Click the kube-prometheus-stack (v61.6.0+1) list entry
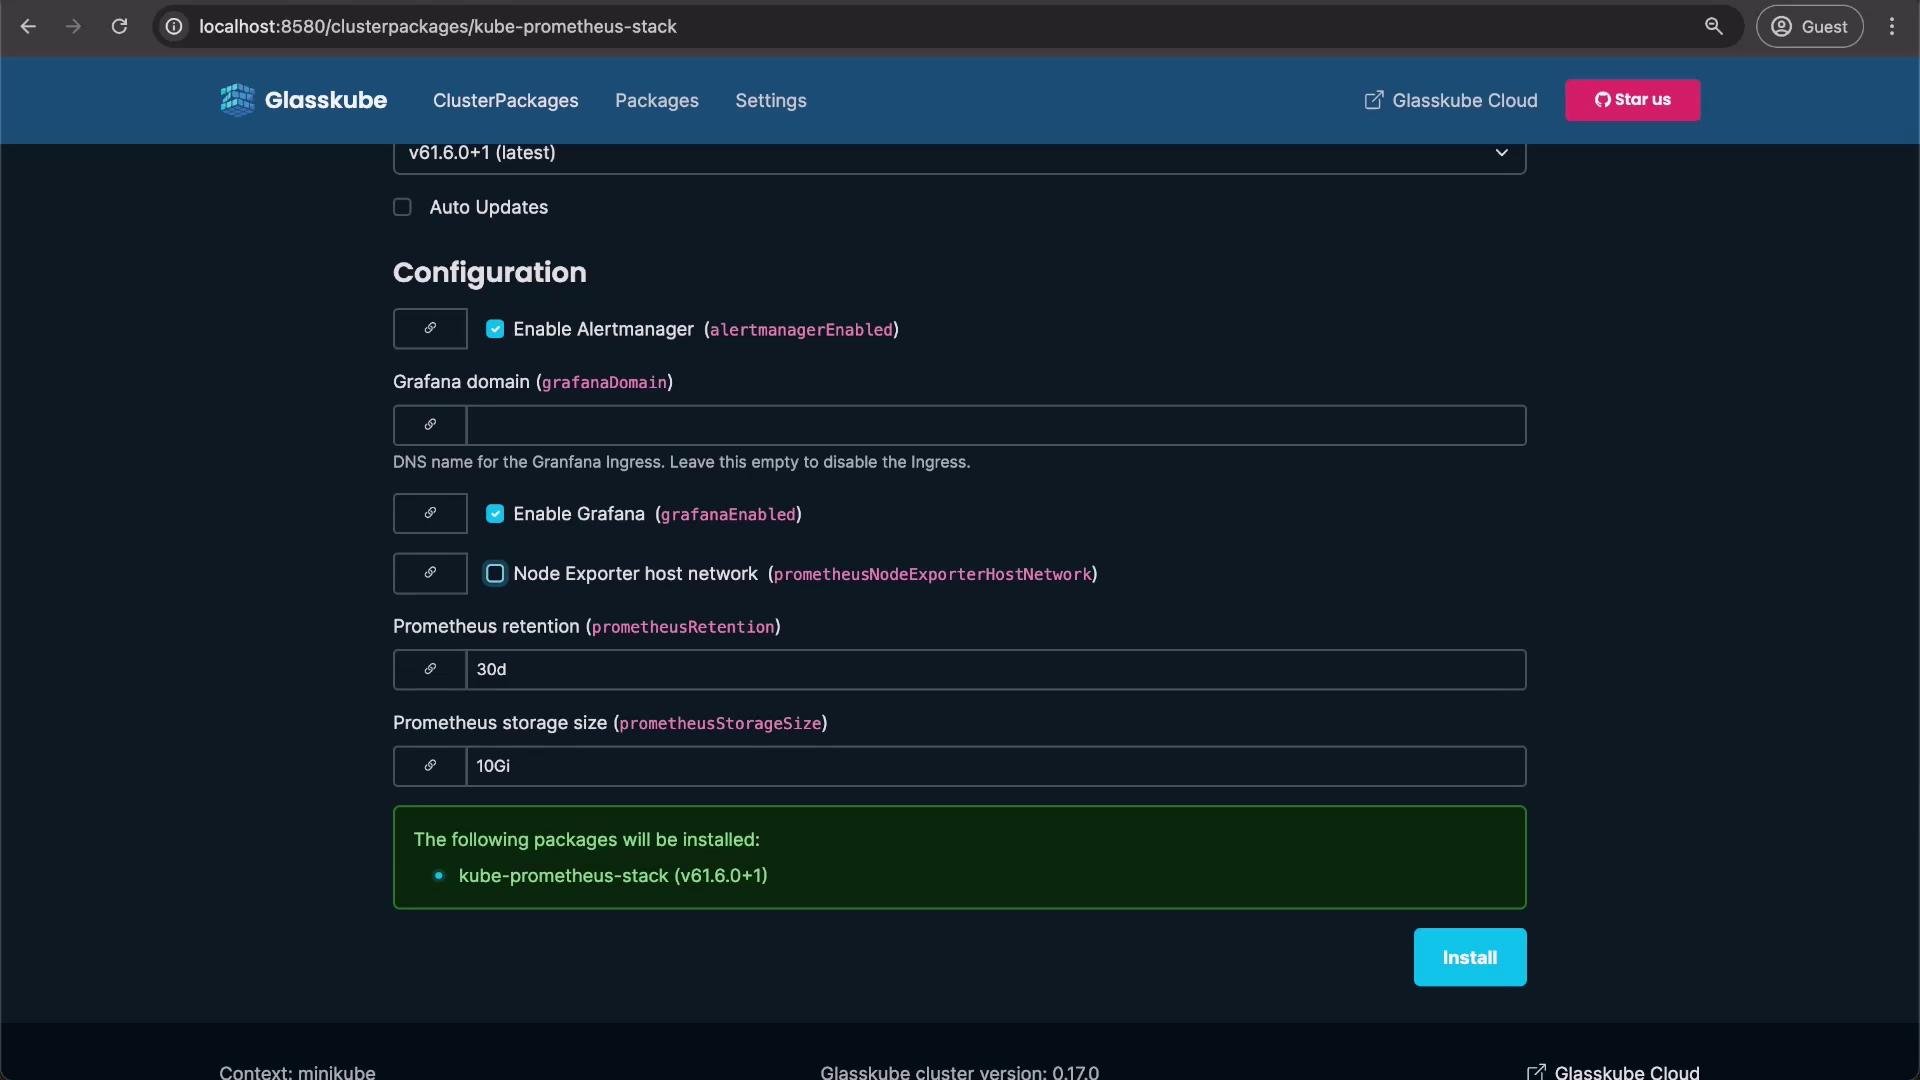Image resolution: width=1920 pixels, height=1080 pixels. [x=613, y=875]
